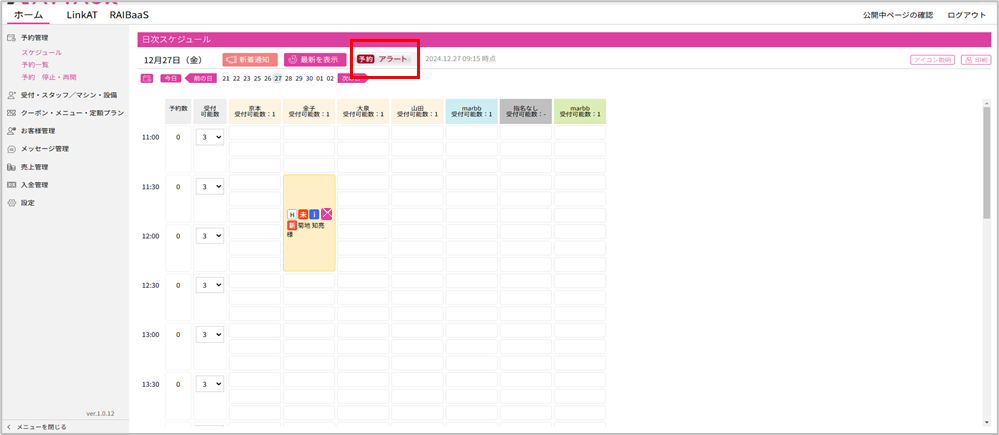Click the ログアウト link
The width and height of the screenshot is (999, 435).
click(966, 15)
